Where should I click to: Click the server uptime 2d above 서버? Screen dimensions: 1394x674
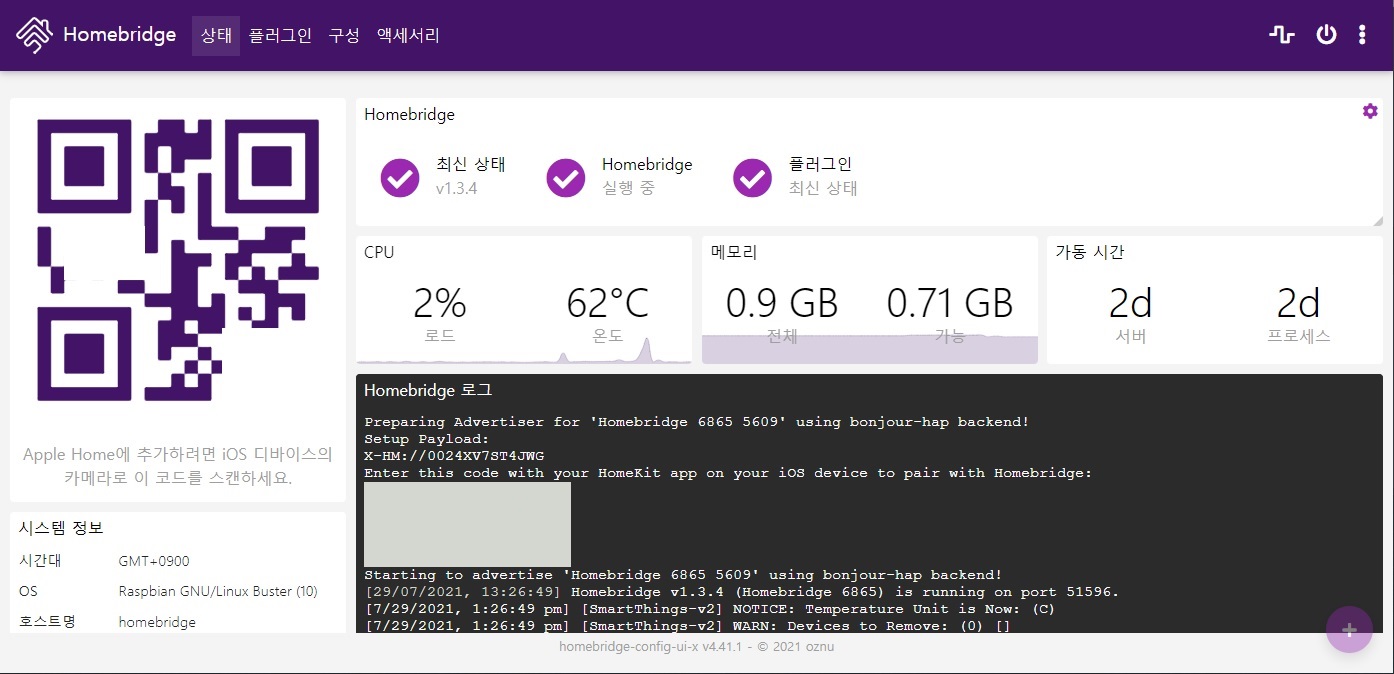tap(1131, 303)
